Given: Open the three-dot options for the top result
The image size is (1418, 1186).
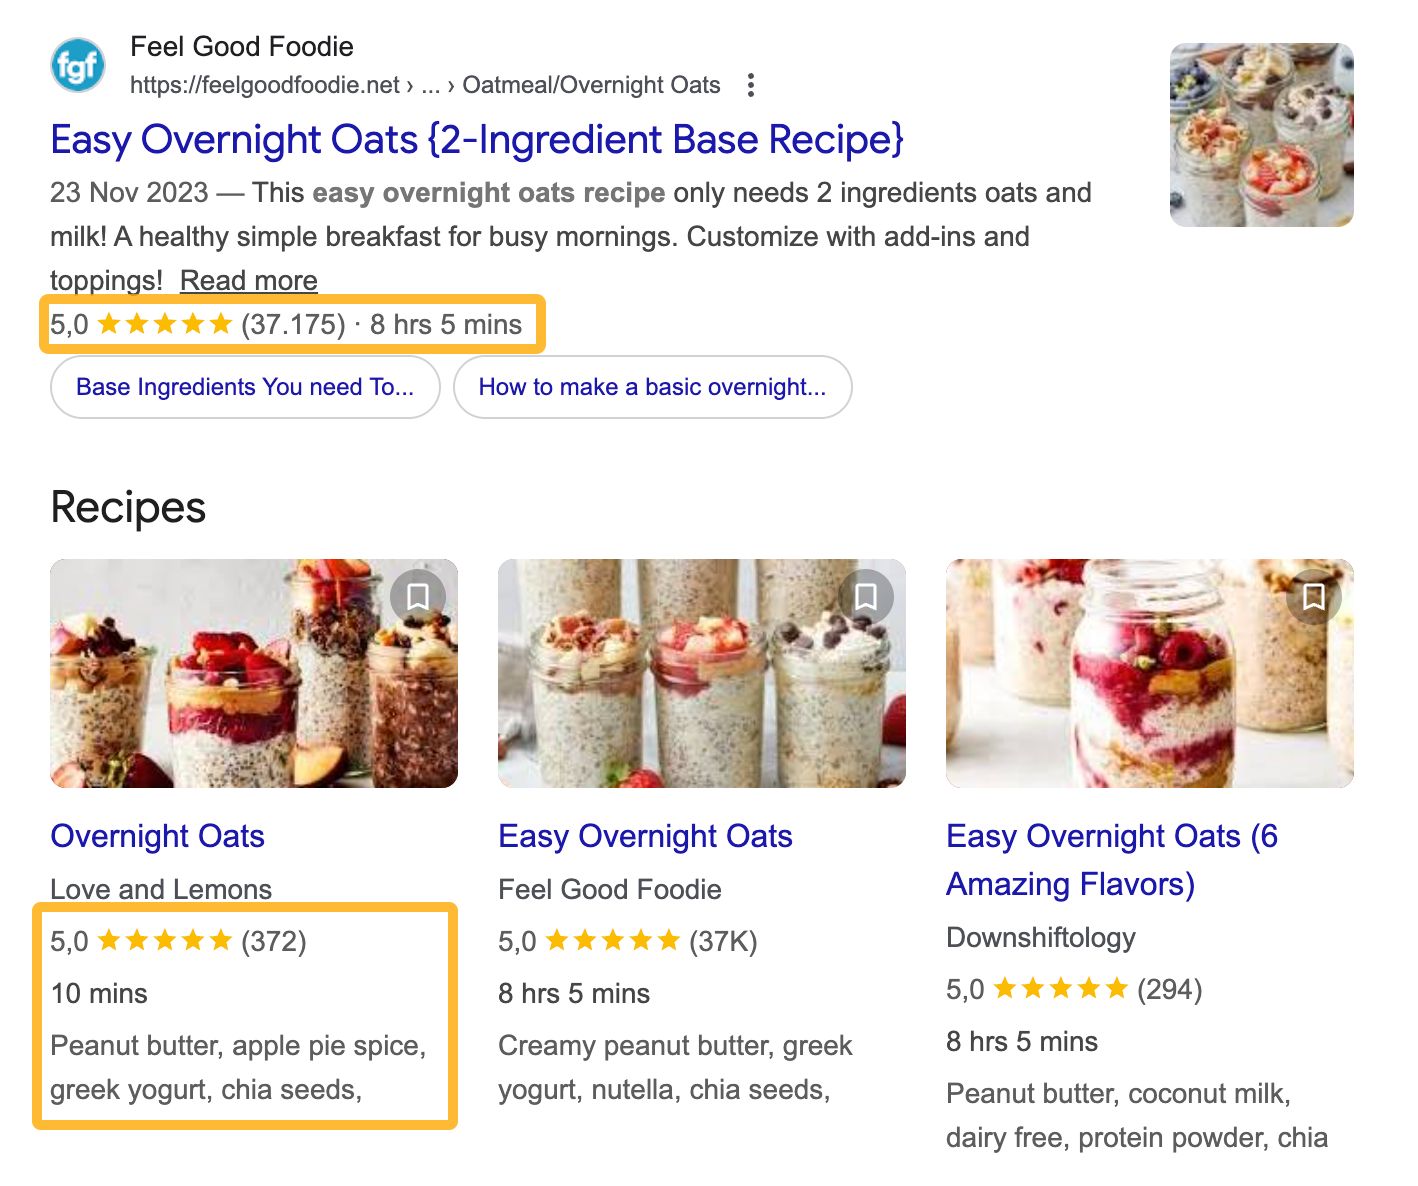Looking at the screenshot, I should pyautogui.click(x=750, y=85).
